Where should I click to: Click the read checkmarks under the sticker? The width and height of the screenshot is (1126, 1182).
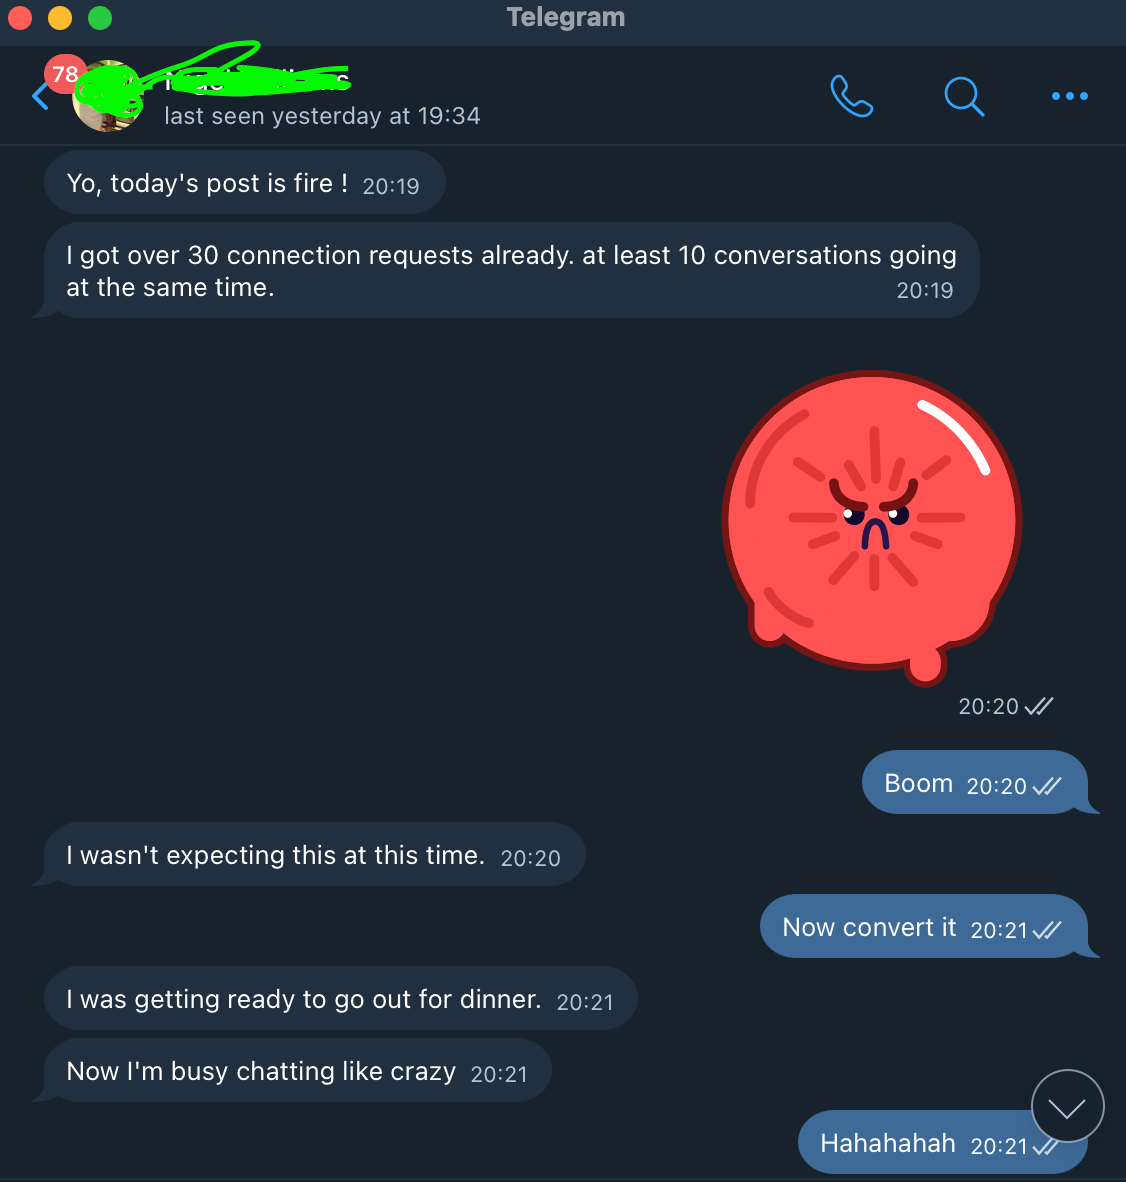(x=1039, y=706)
